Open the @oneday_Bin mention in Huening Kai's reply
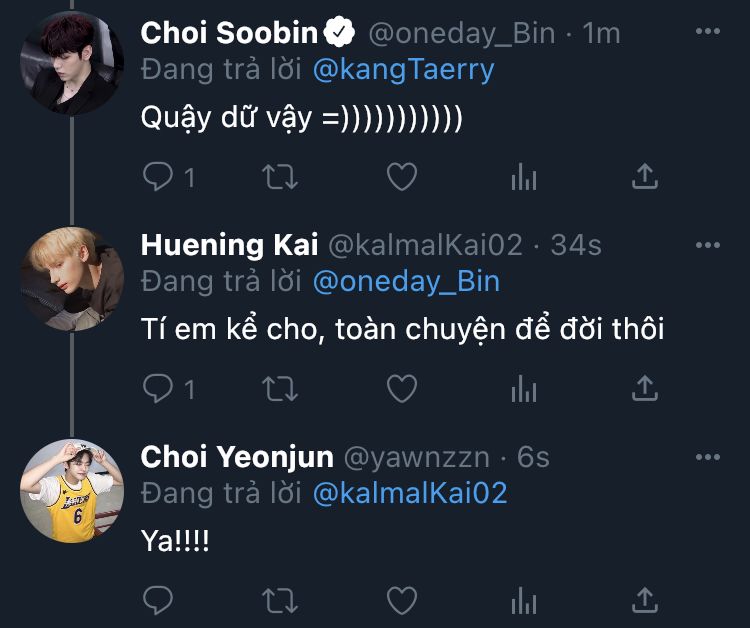750x628 pixels. 406,281
